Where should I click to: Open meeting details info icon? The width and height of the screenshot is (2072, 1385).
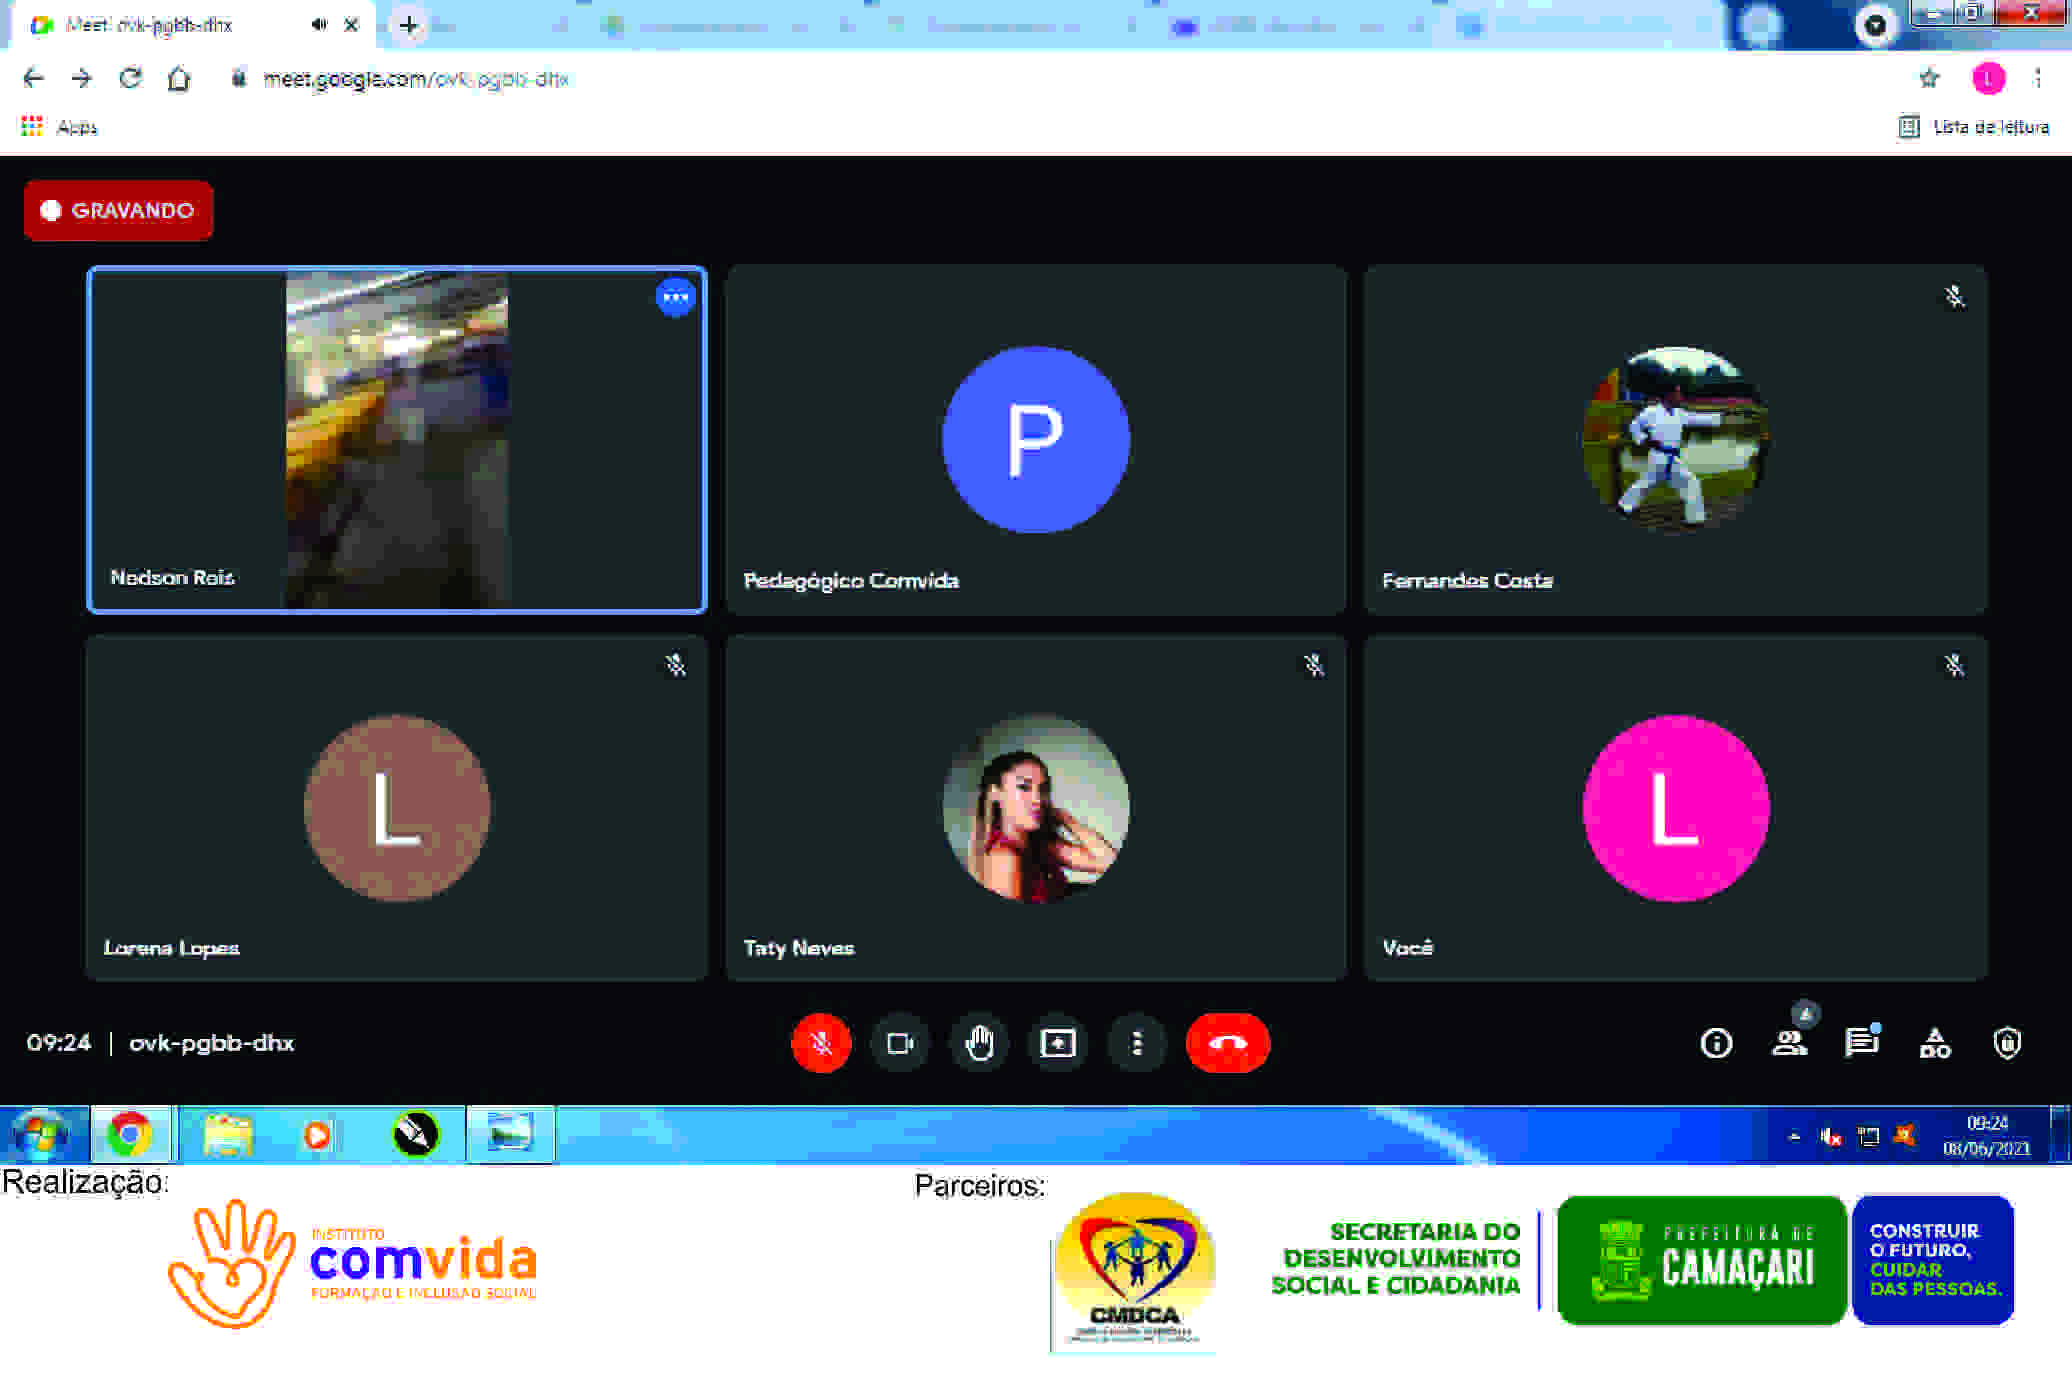[1716, 1043]
